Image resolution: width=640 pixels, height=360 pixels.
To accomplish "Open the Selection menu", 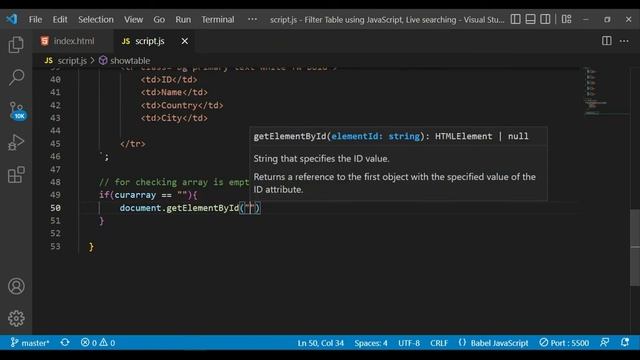I will point(96,19).
